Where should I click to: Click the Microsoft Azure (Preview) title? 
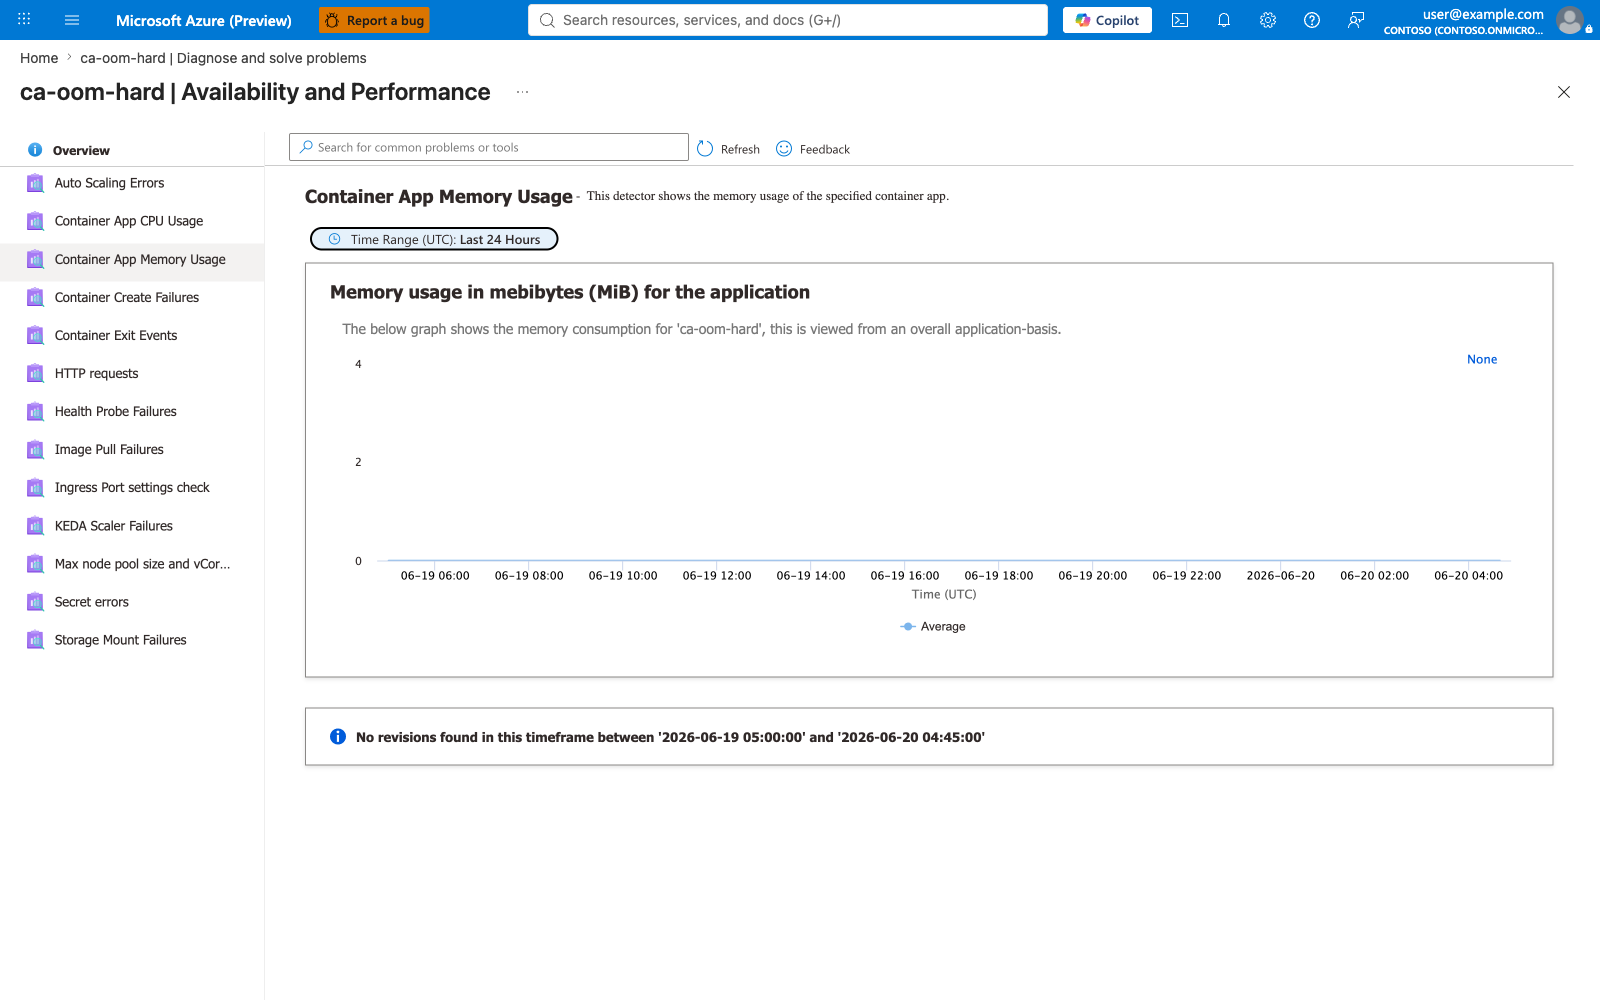click(204, 20)
